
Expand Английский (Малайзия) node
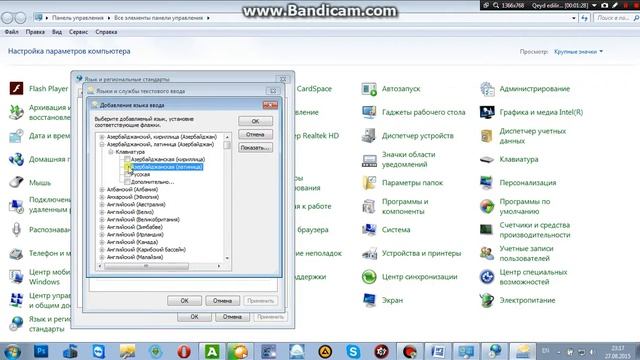(102, 257)
